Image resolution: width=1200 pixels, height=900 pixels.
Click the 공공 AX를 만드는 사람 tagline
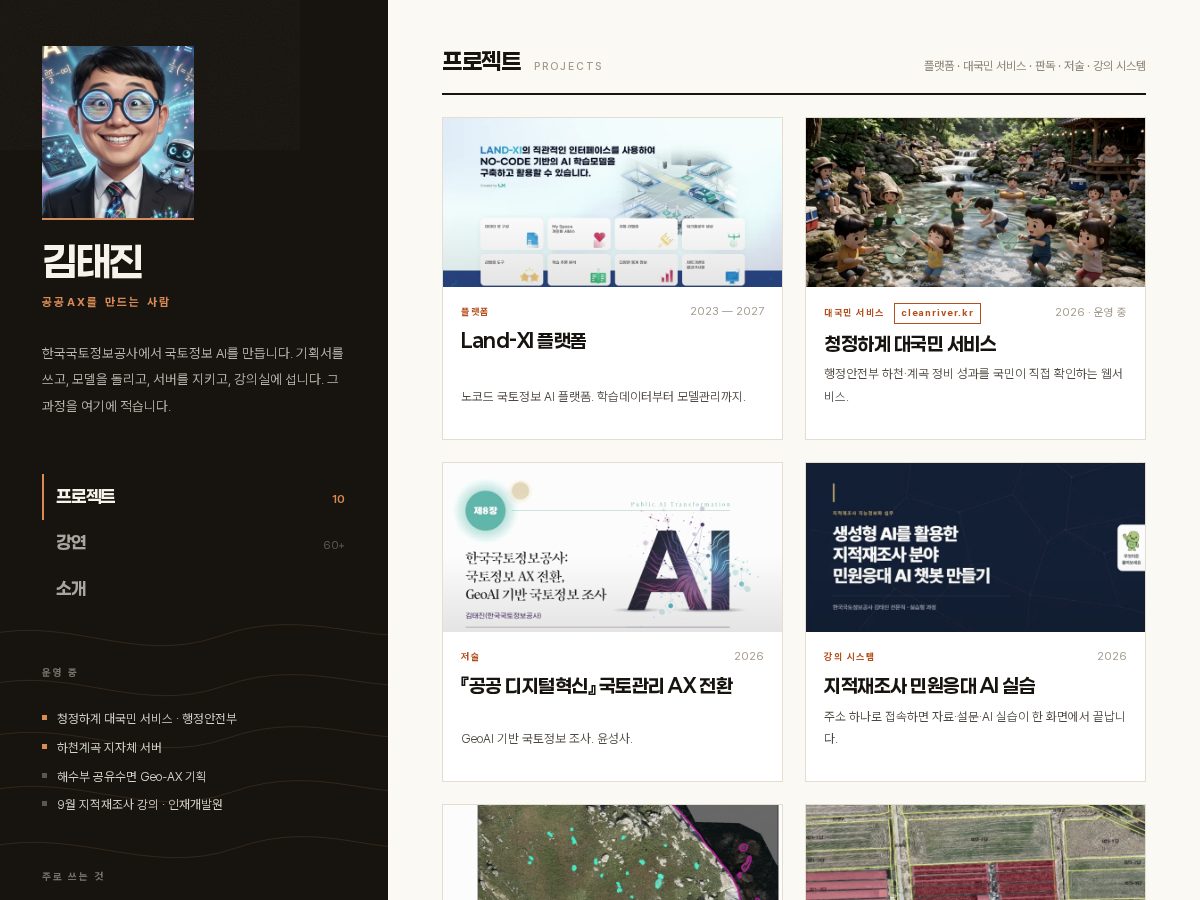point(106,302)
